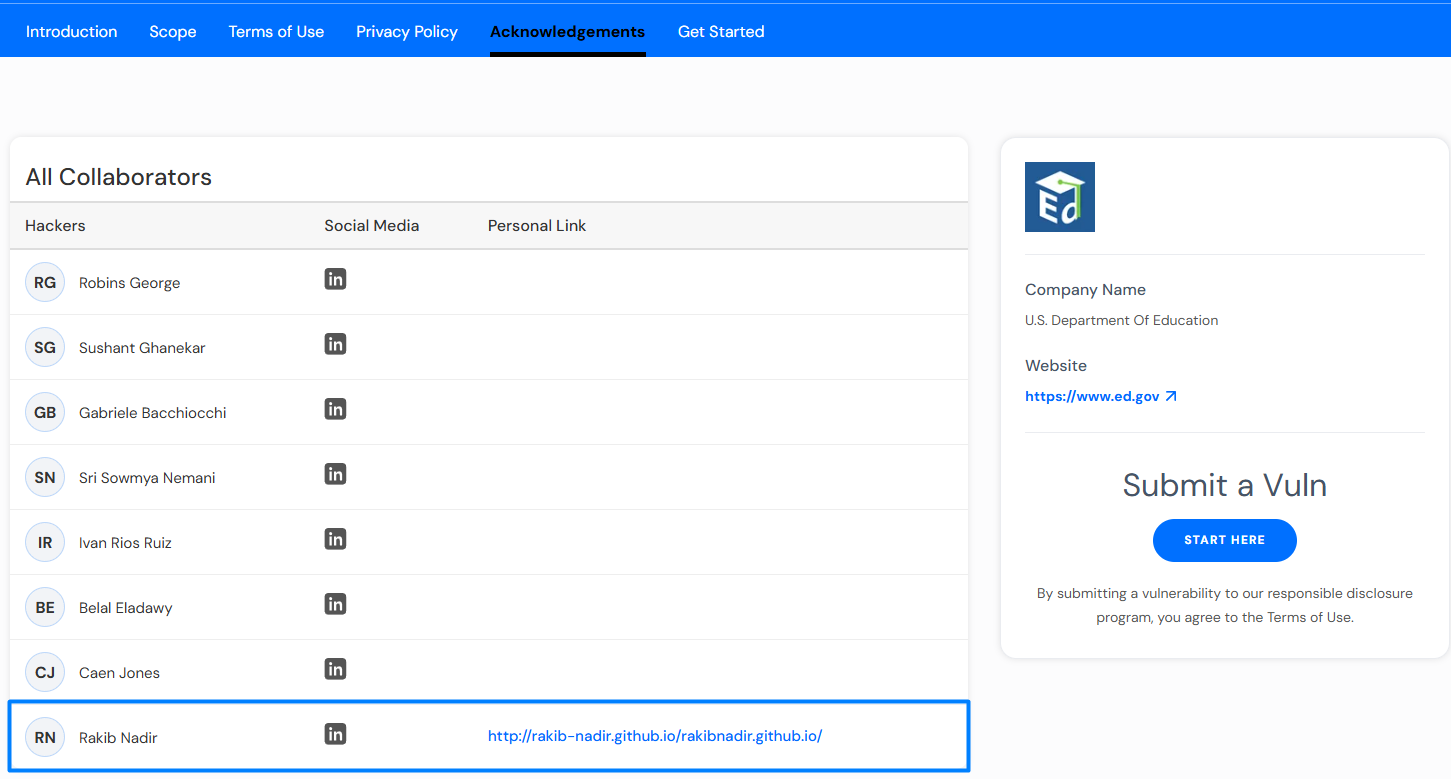Click the START HERE button
The height and width of the screenshot is (779, 1451).
[1225, 540]
